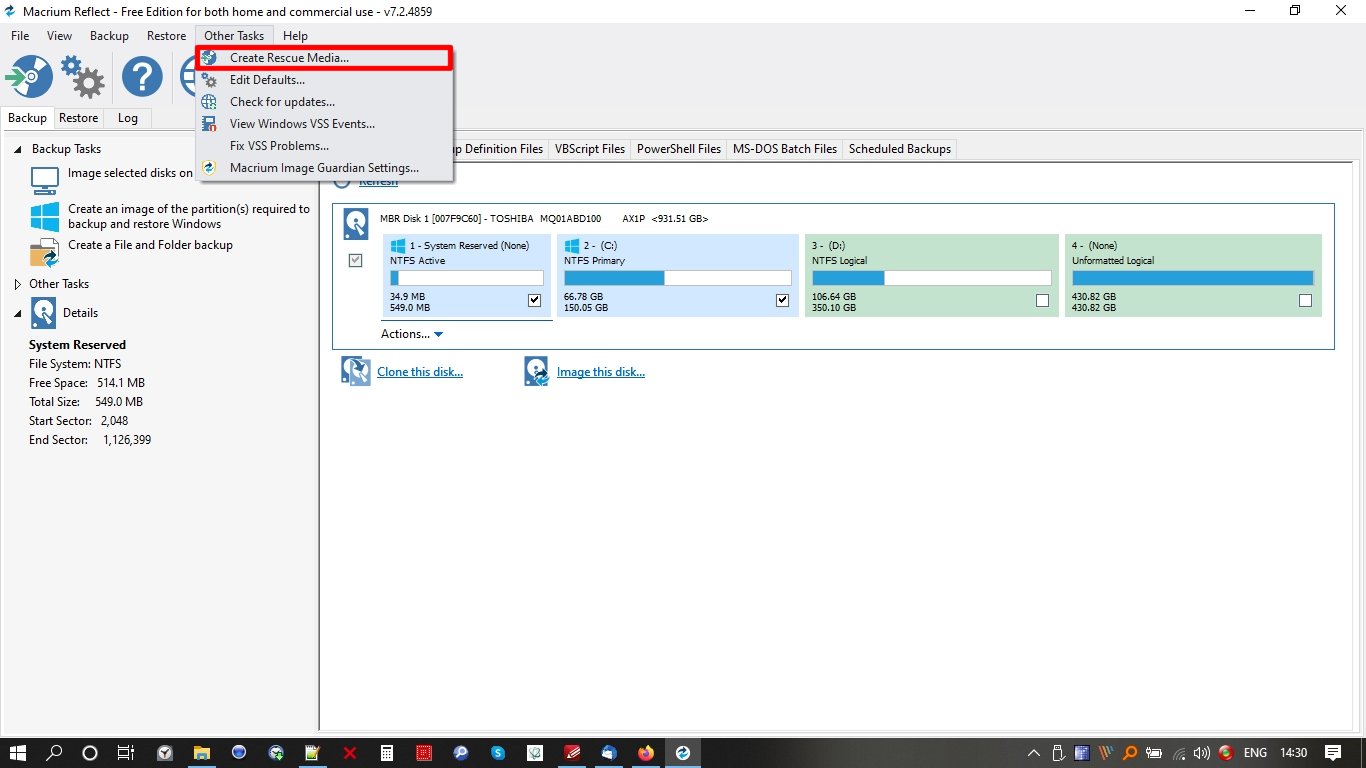Open Calculator from the taskbar
This screenshot has height=768, width=1366.
click(386, 752)
